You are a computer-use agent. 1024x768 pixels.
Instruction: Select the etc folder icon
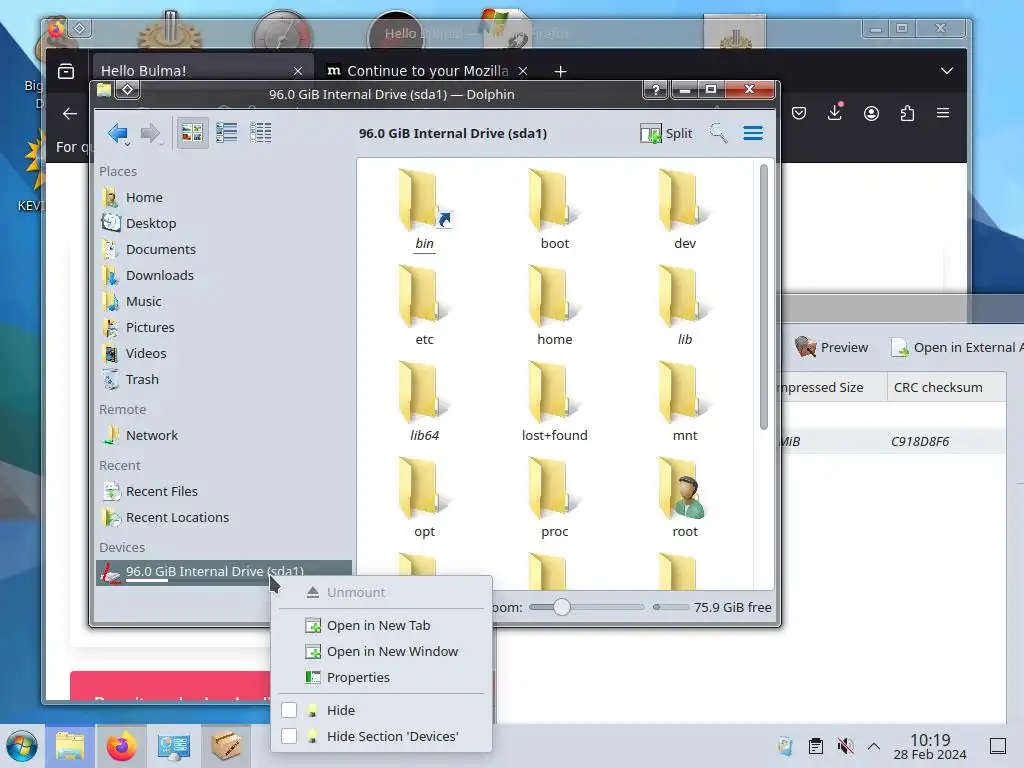tap(424, 296)
